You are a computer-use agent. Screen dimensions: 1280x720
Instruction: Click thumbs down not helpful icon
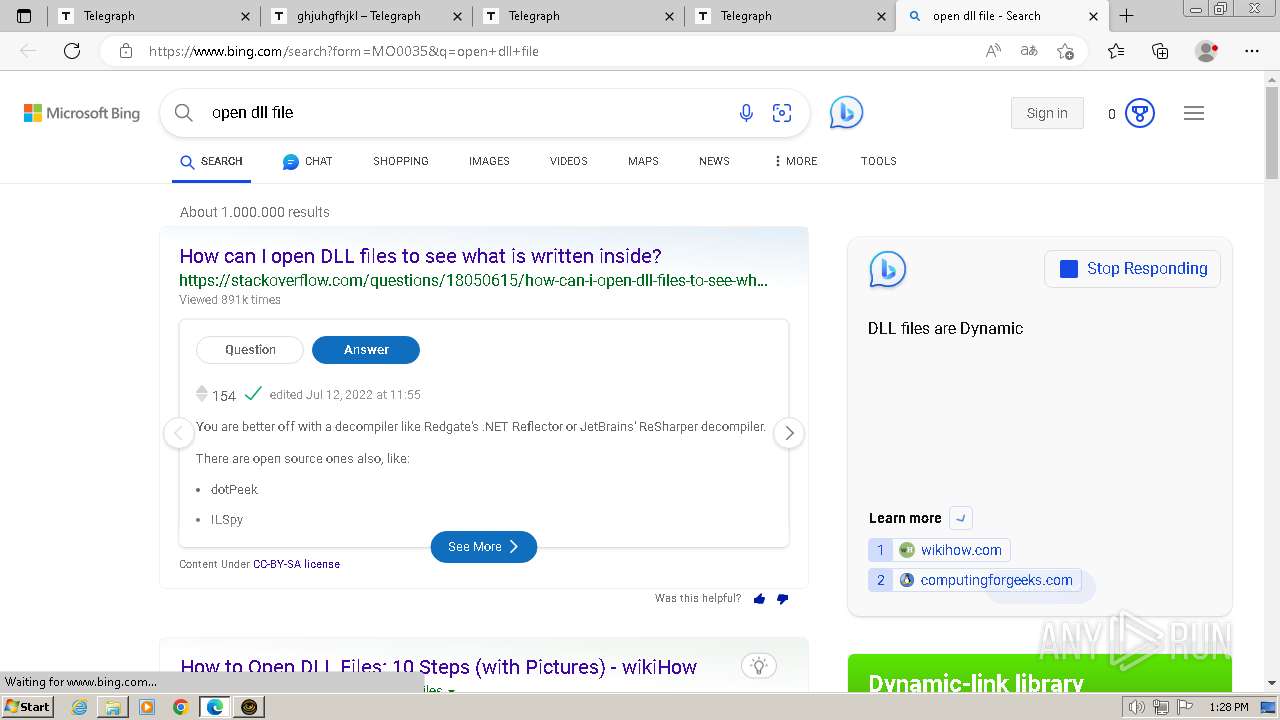[x=782, y=599]
